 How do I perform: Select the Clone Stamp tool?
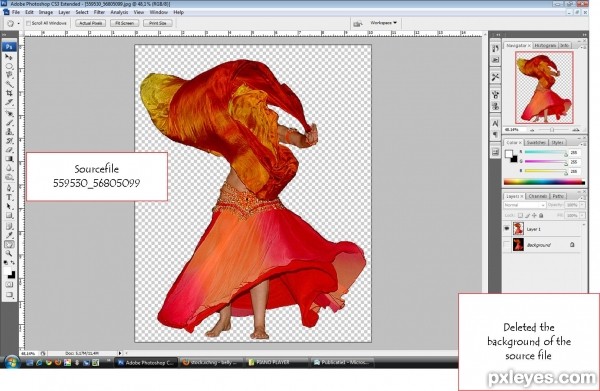pos(9,132)
